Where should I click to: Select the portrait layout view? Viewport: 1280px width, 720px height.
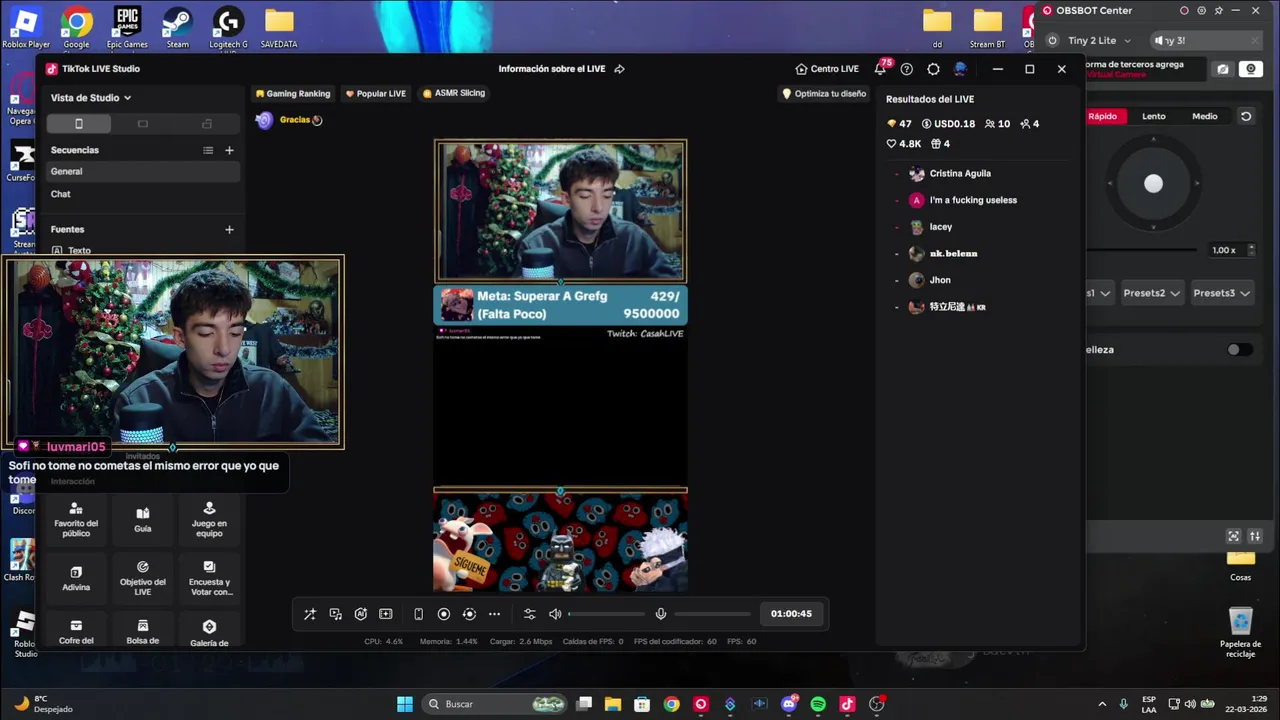(x=79, y=124)
